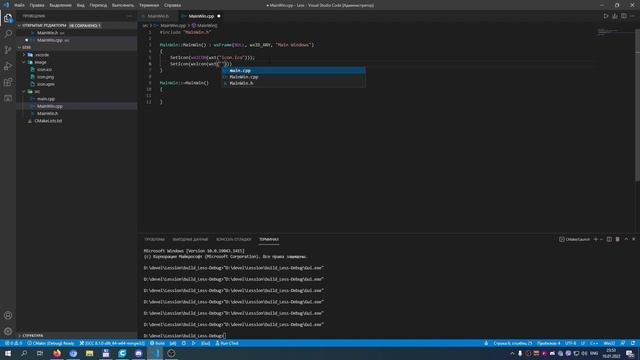The image size is (640, 360).
Task: Change LF end-of-line sequence
Action: point(583,343)
